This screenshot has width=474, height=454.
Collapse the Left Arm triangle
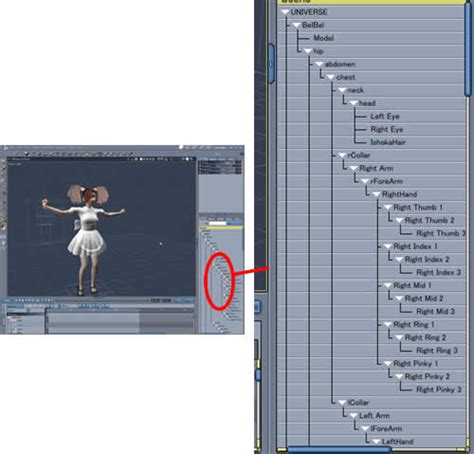click(x=353, y=416)
